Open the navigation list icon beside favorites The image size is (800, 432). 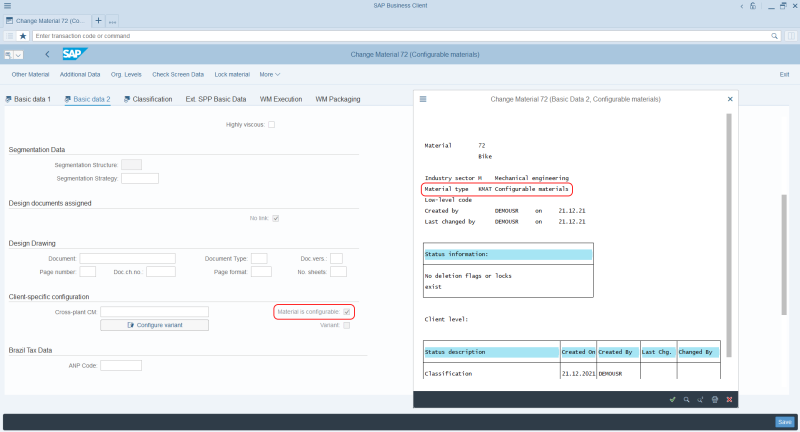coord(10,36)
